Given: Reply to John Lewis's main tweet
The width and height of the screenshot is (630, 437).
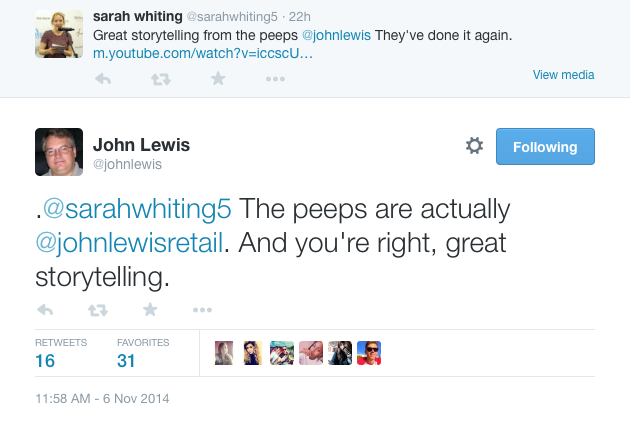Looking at the screenshot, I should pyautogui.click(x=44, y=310).
